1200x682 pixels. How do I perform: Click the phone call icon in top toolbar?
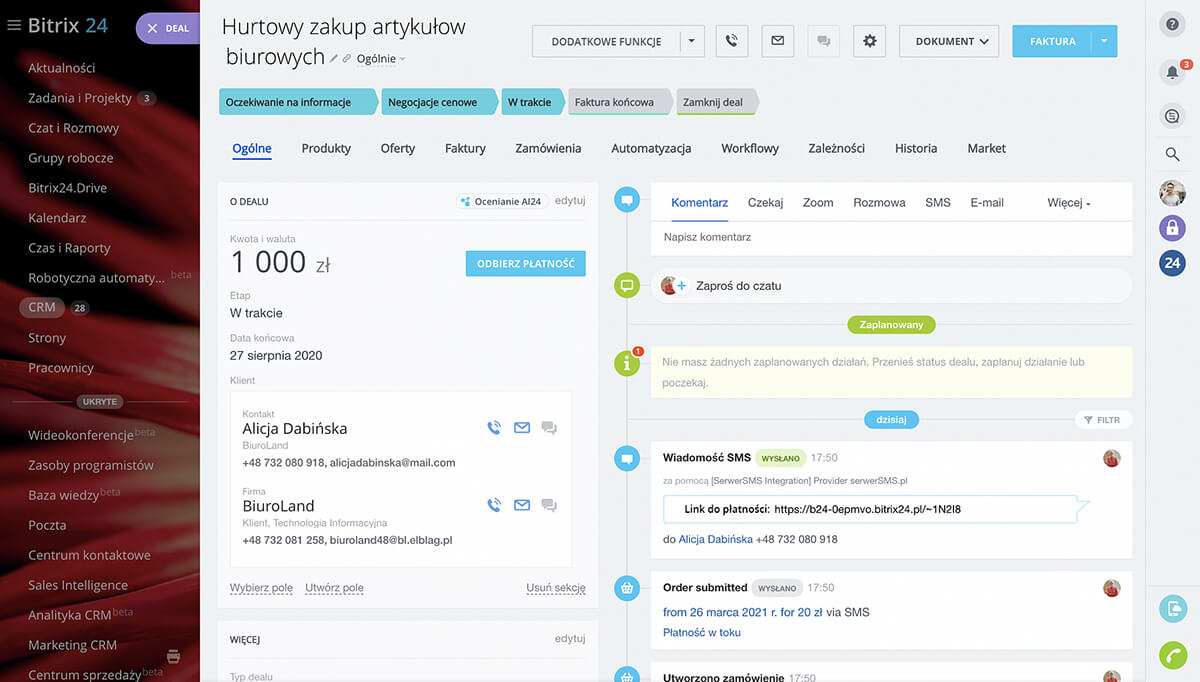731,41
